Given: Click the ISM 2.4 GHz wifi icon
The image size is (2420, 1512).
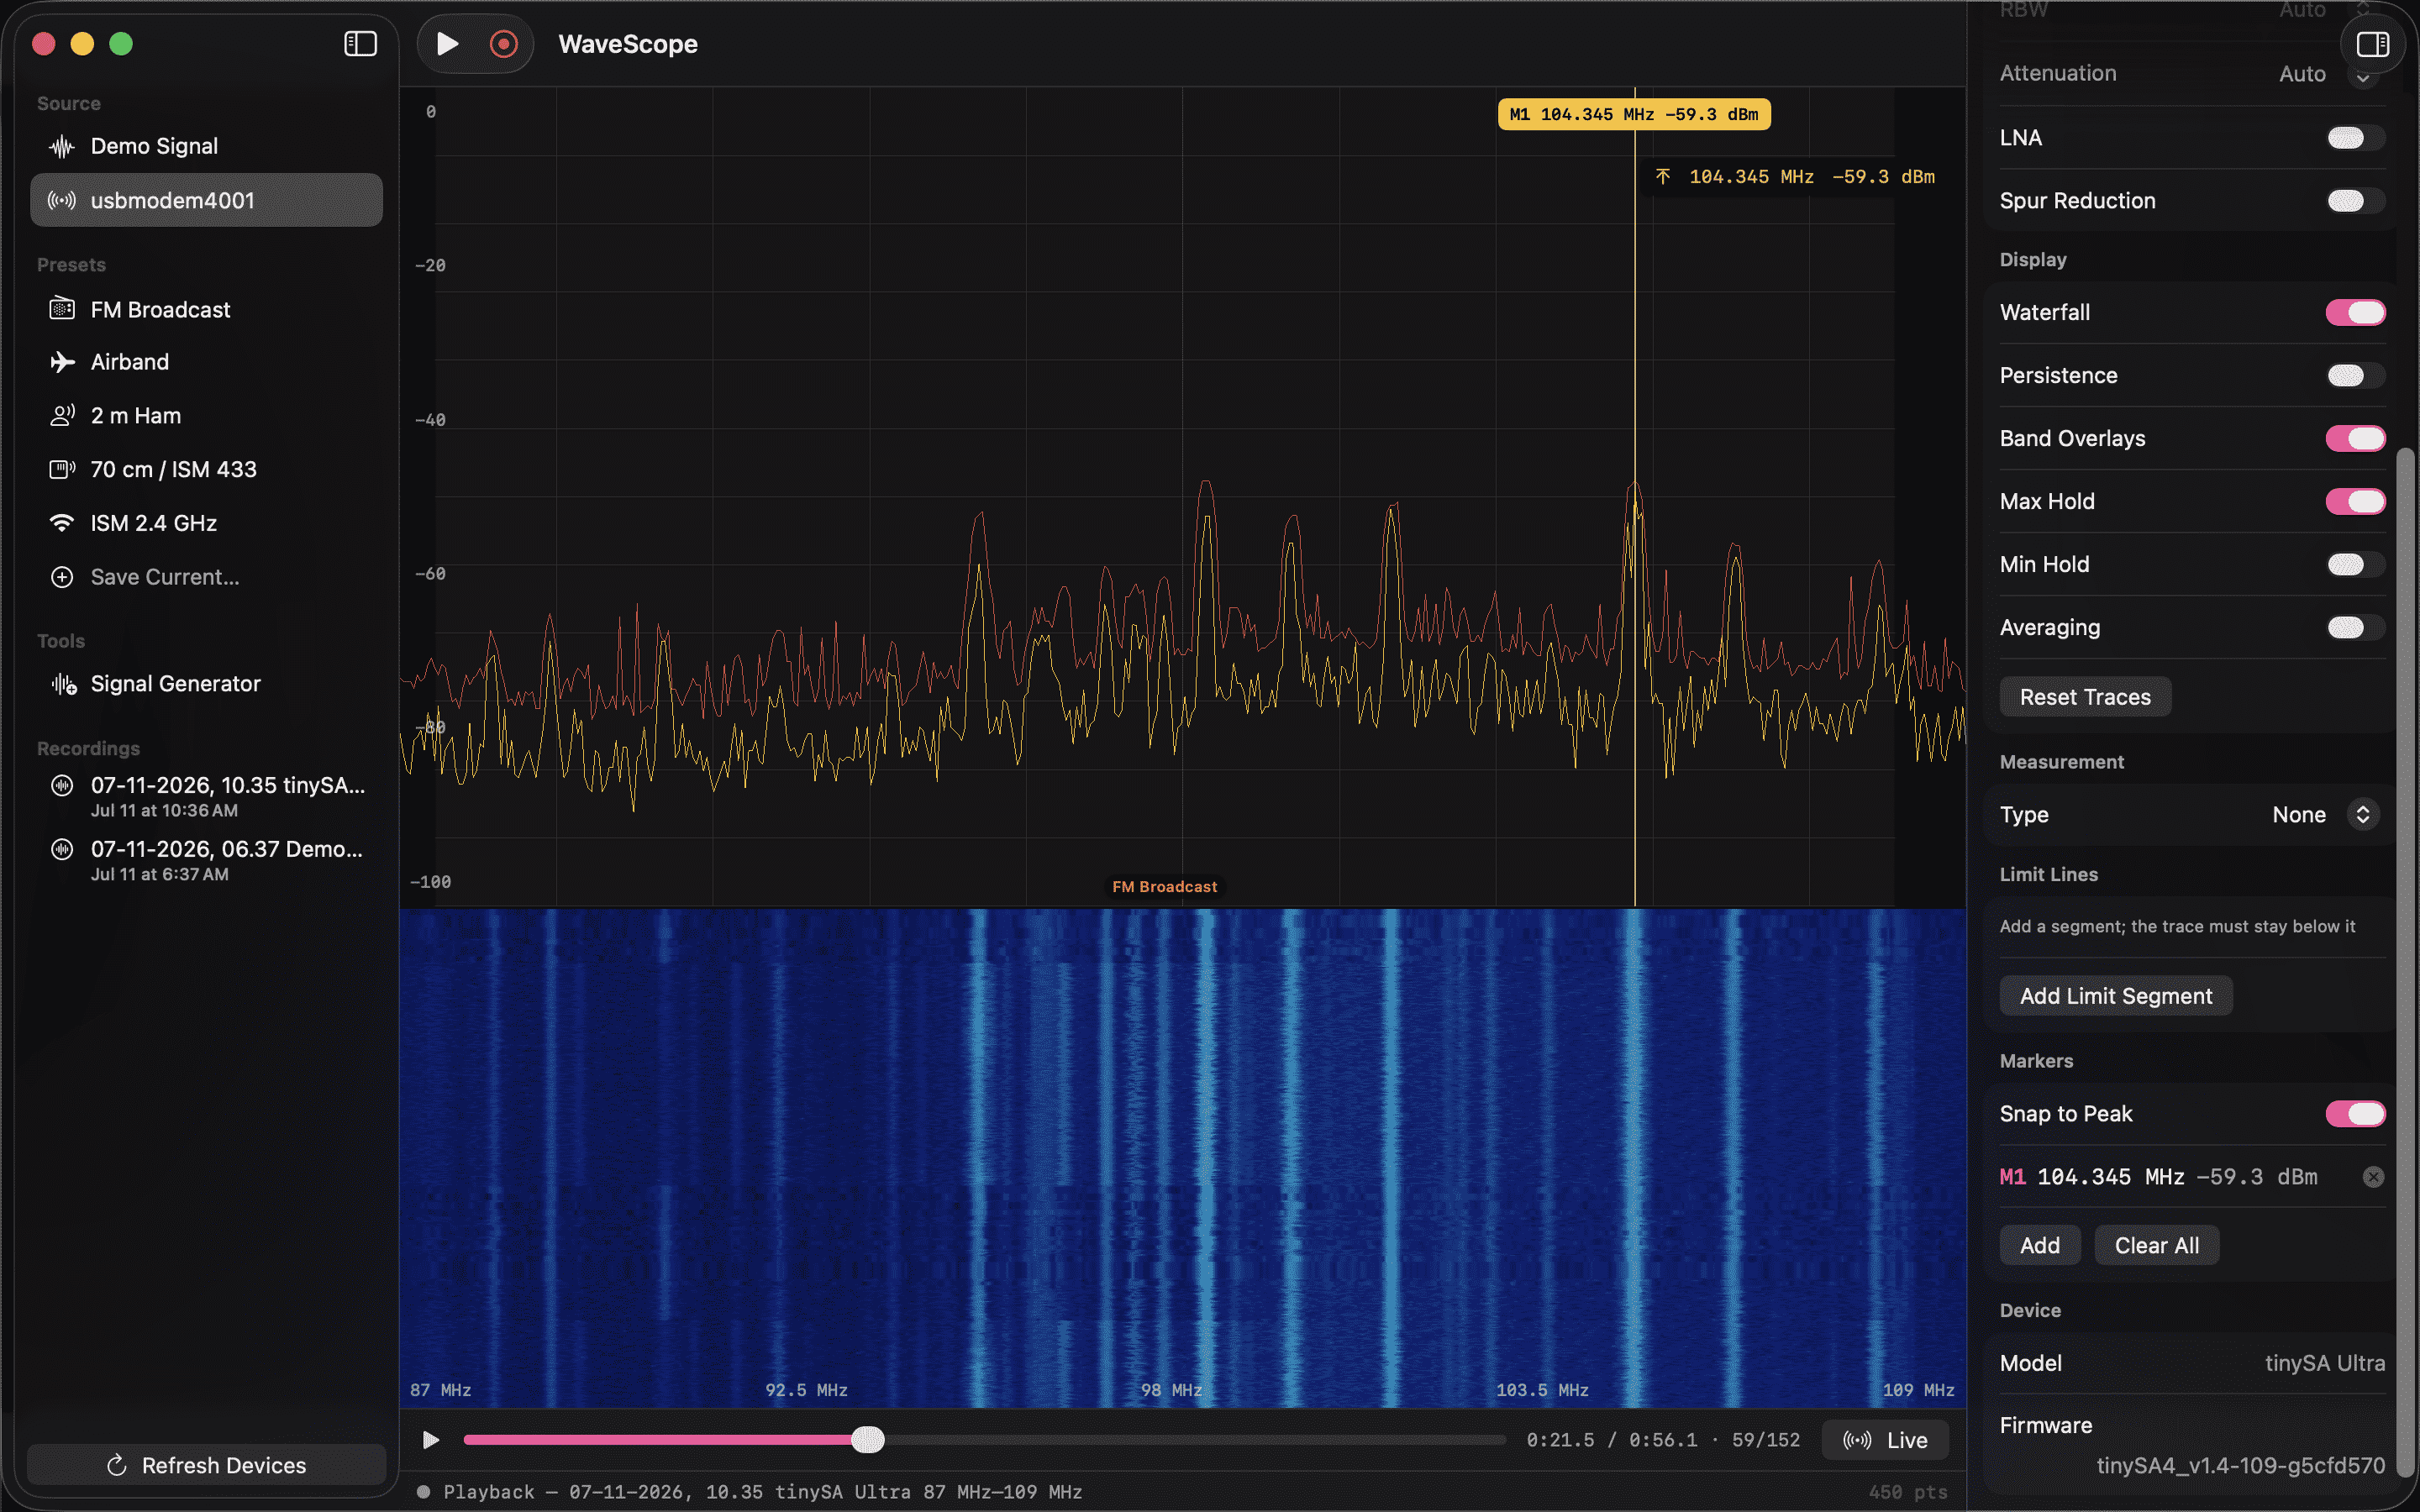Looking at the screenshot, I should 62,523.
